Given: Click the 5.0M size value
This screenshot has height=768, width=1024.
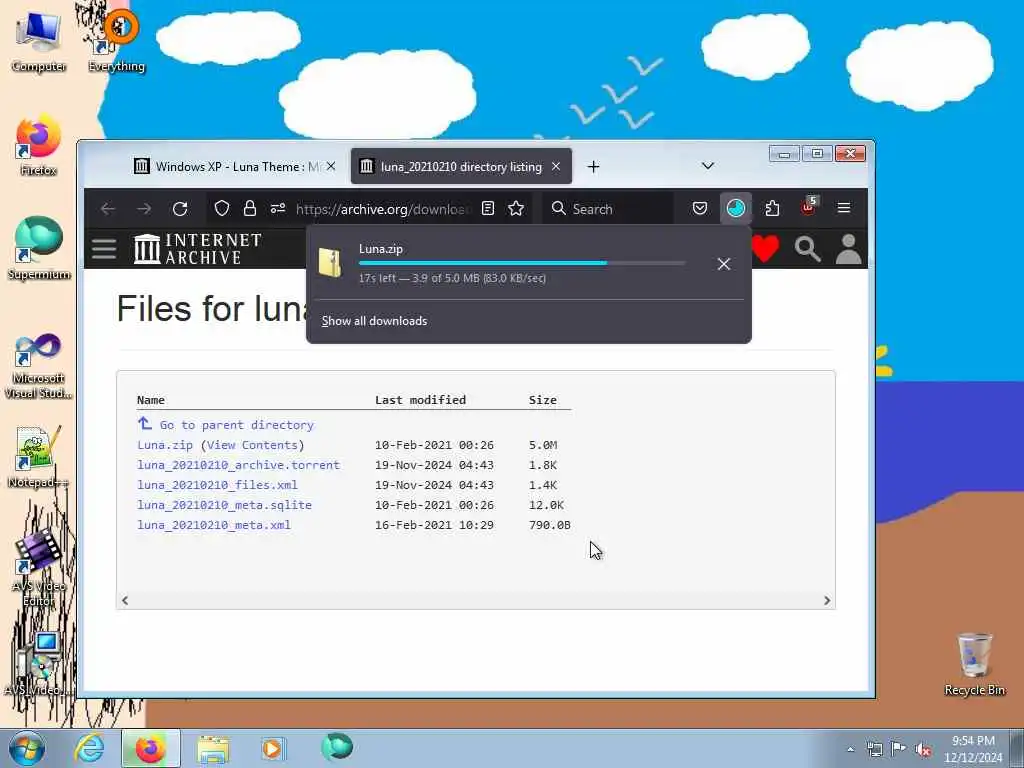Looking at the screenshot, I should pyautogui.click(x=543, y=445).
